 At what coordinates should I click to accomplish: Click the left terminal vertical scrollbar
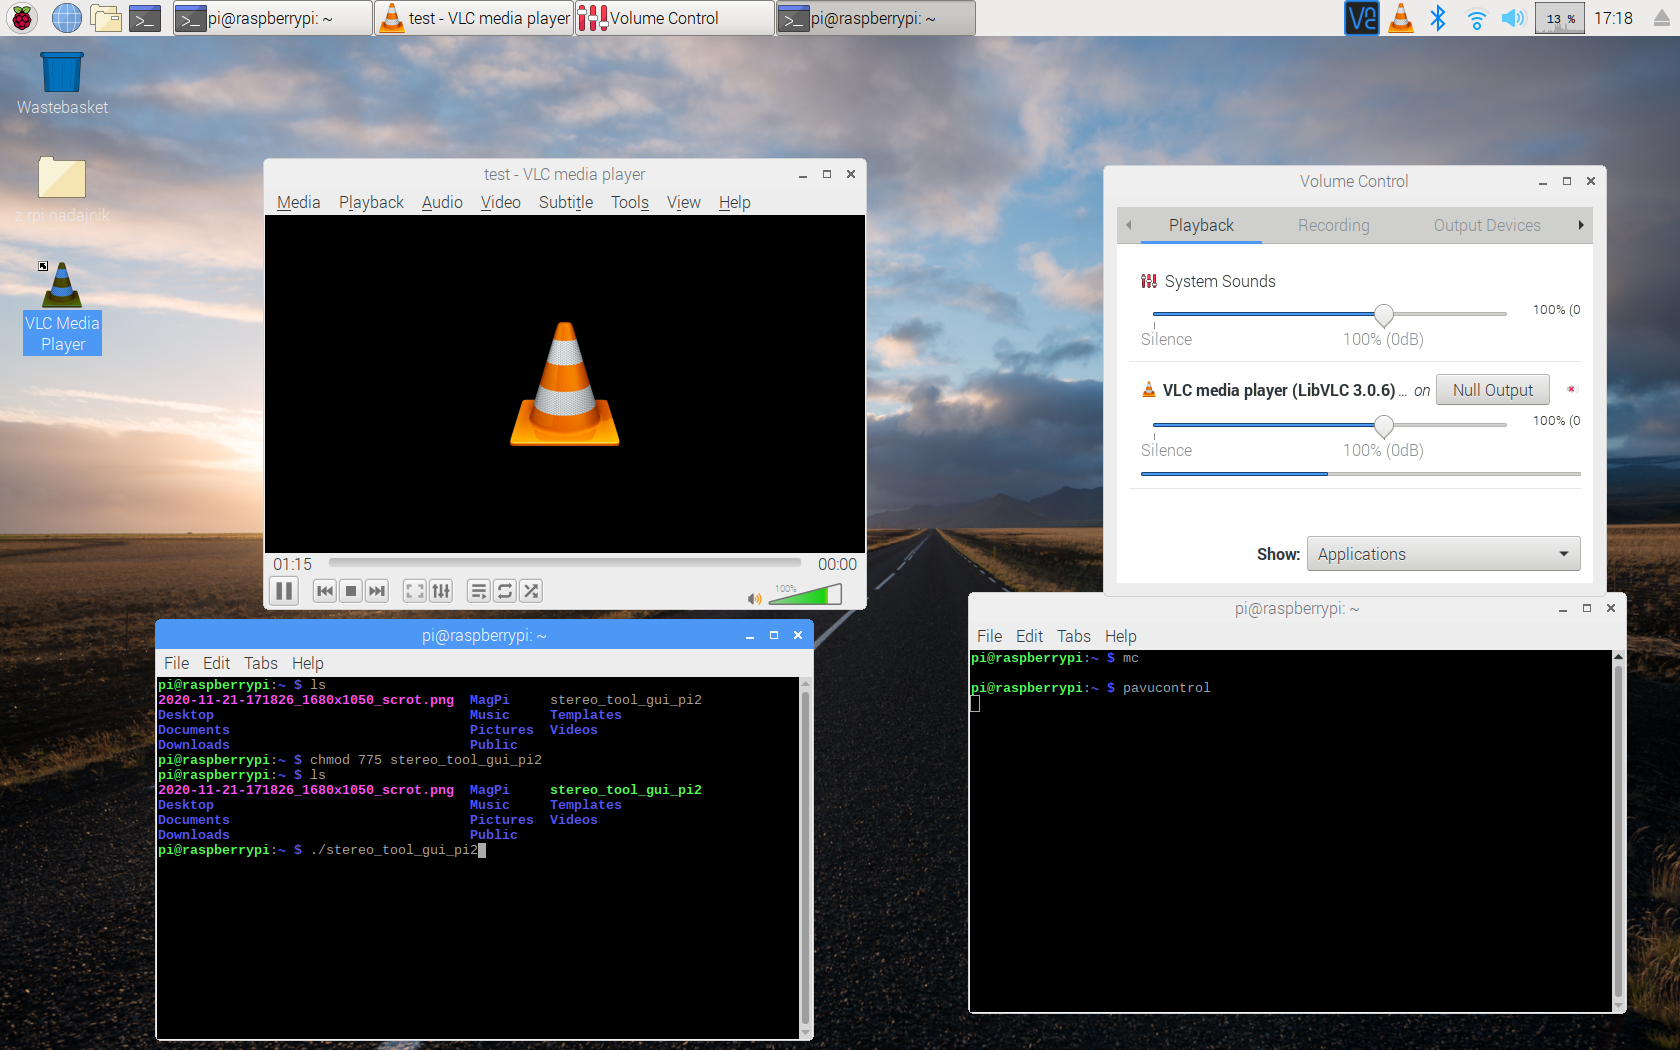805,858
